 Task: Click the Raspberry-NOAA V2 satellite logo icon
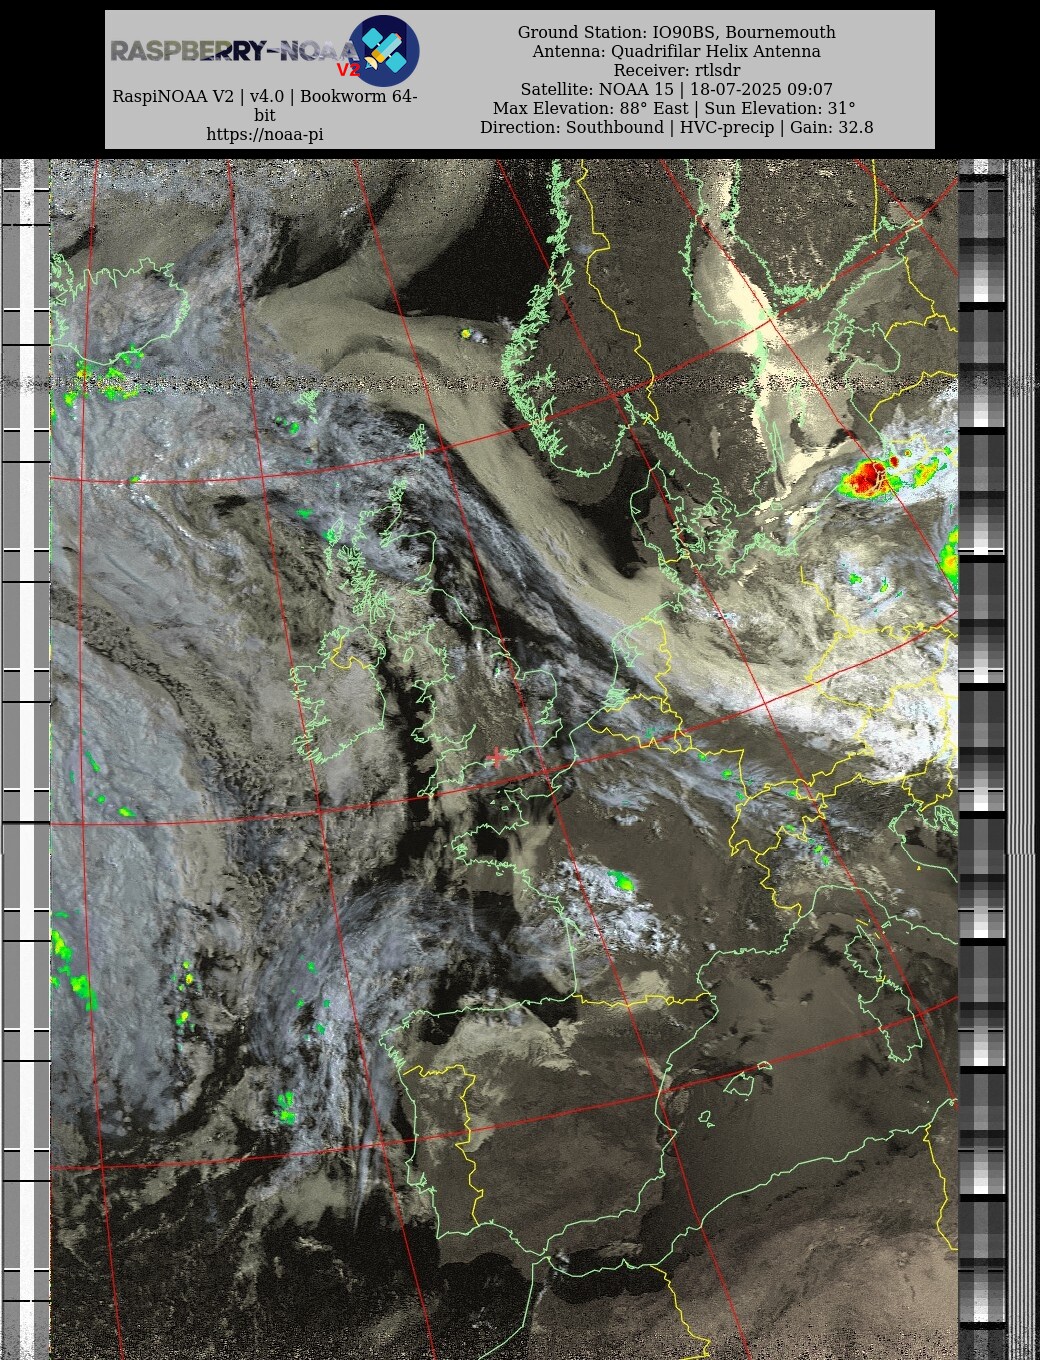click(384, 51)
